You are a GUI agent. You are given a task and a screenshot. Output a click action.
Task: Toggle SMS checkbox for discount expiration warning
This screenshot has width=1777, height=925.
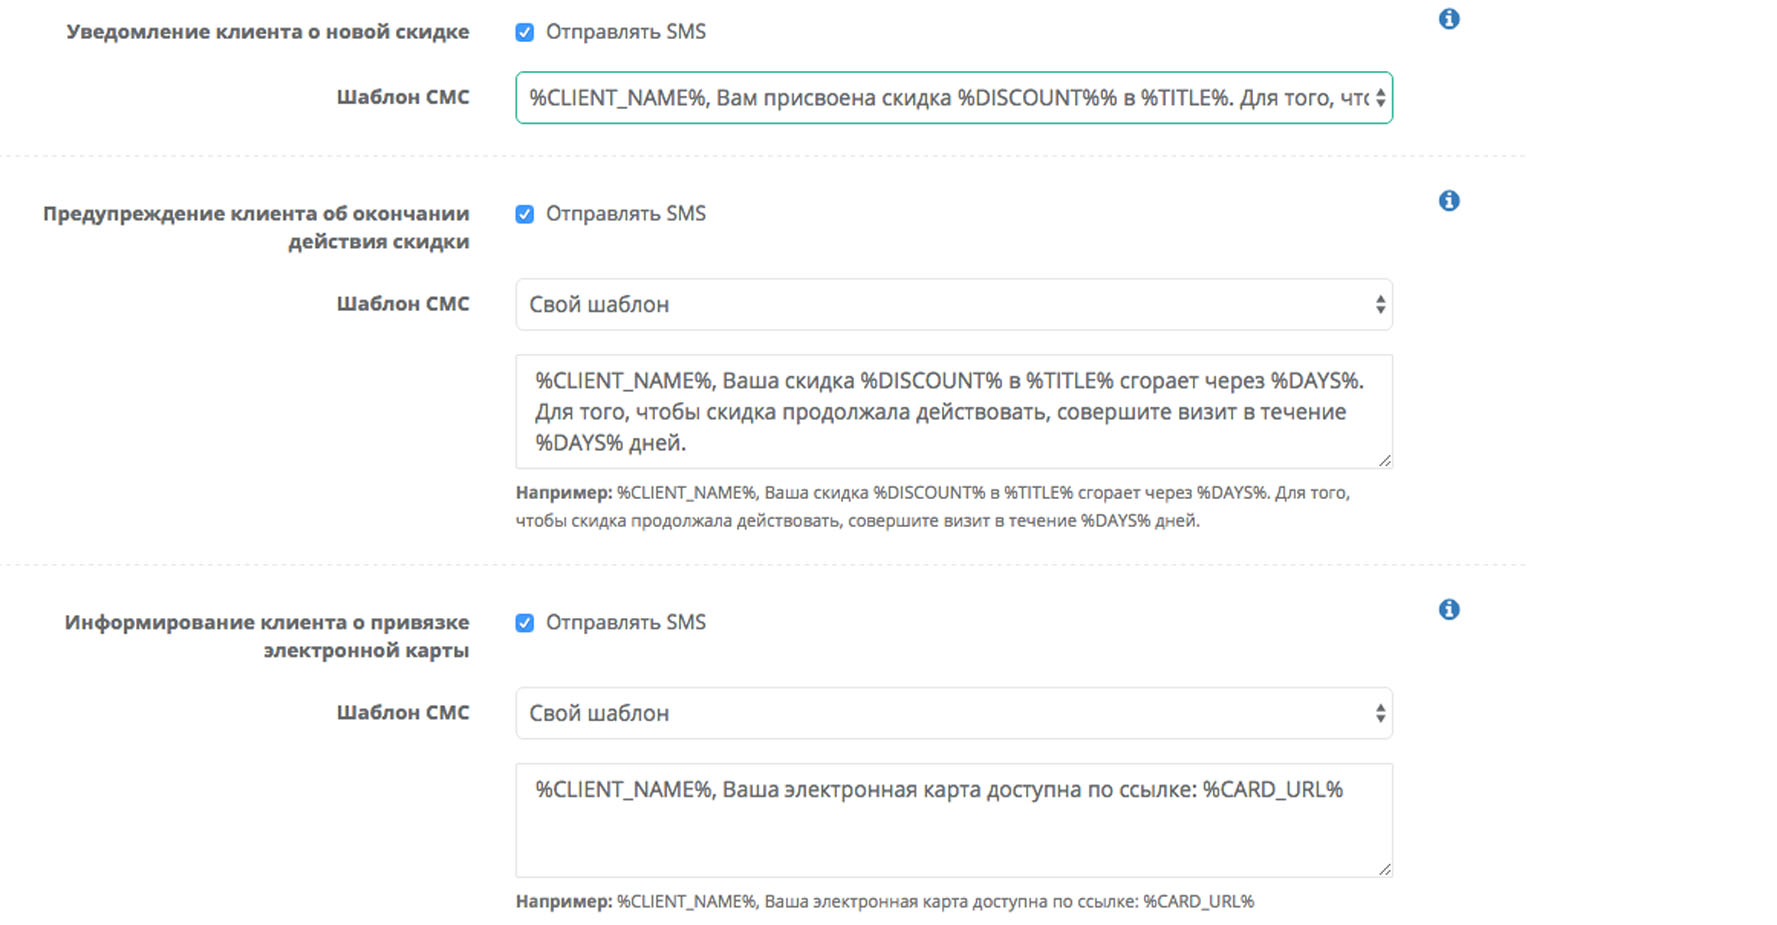(524, 214)
